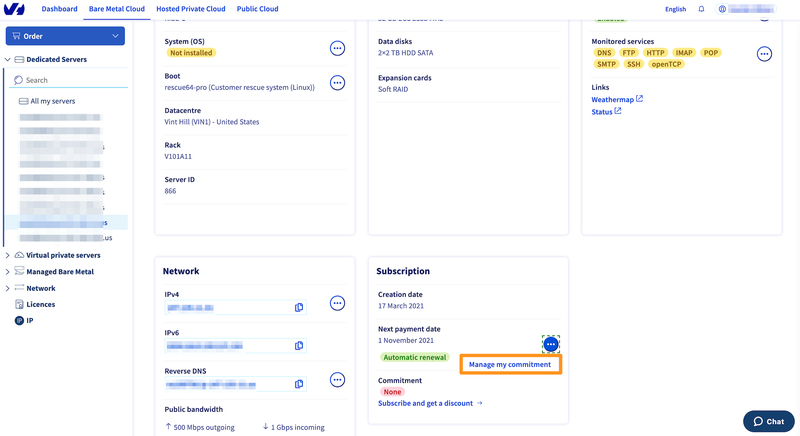Select All my servers
The height and width of the screenshot is (436, 800).
coord(53,101)
